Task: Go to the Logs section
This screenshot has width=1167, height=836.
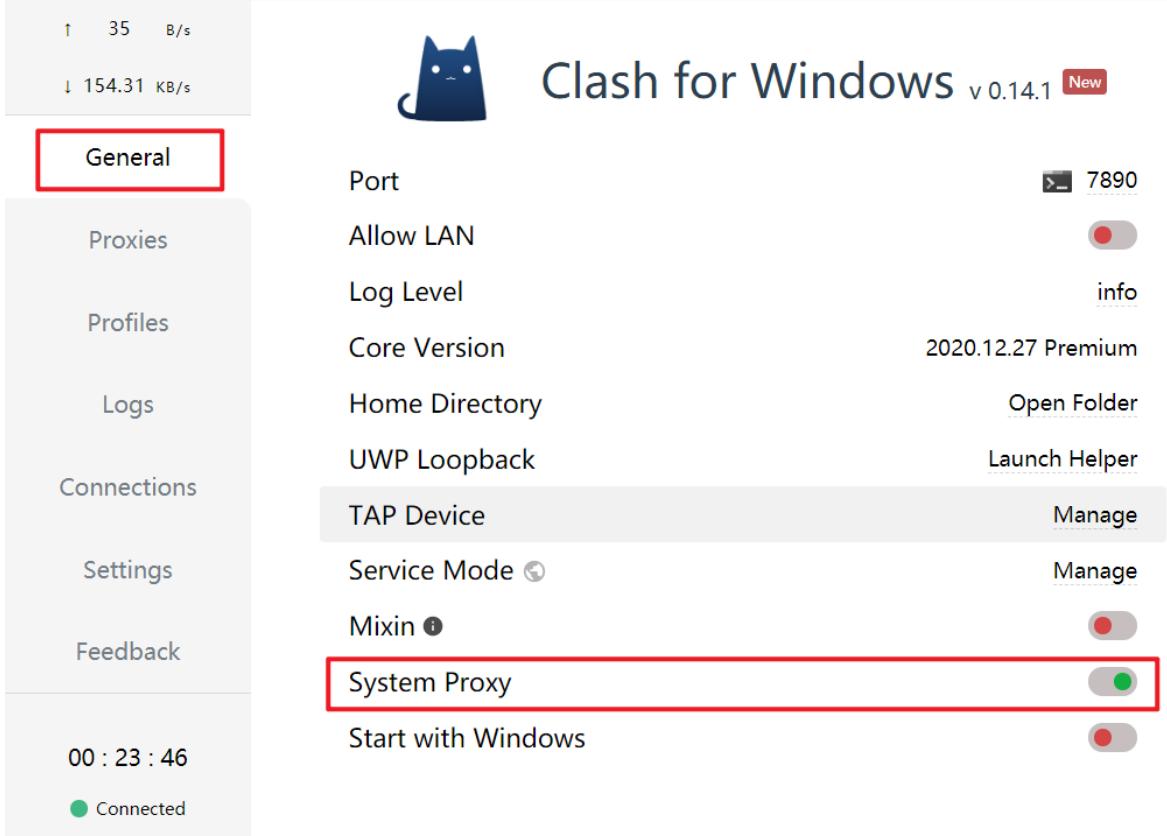Action: 128,405
